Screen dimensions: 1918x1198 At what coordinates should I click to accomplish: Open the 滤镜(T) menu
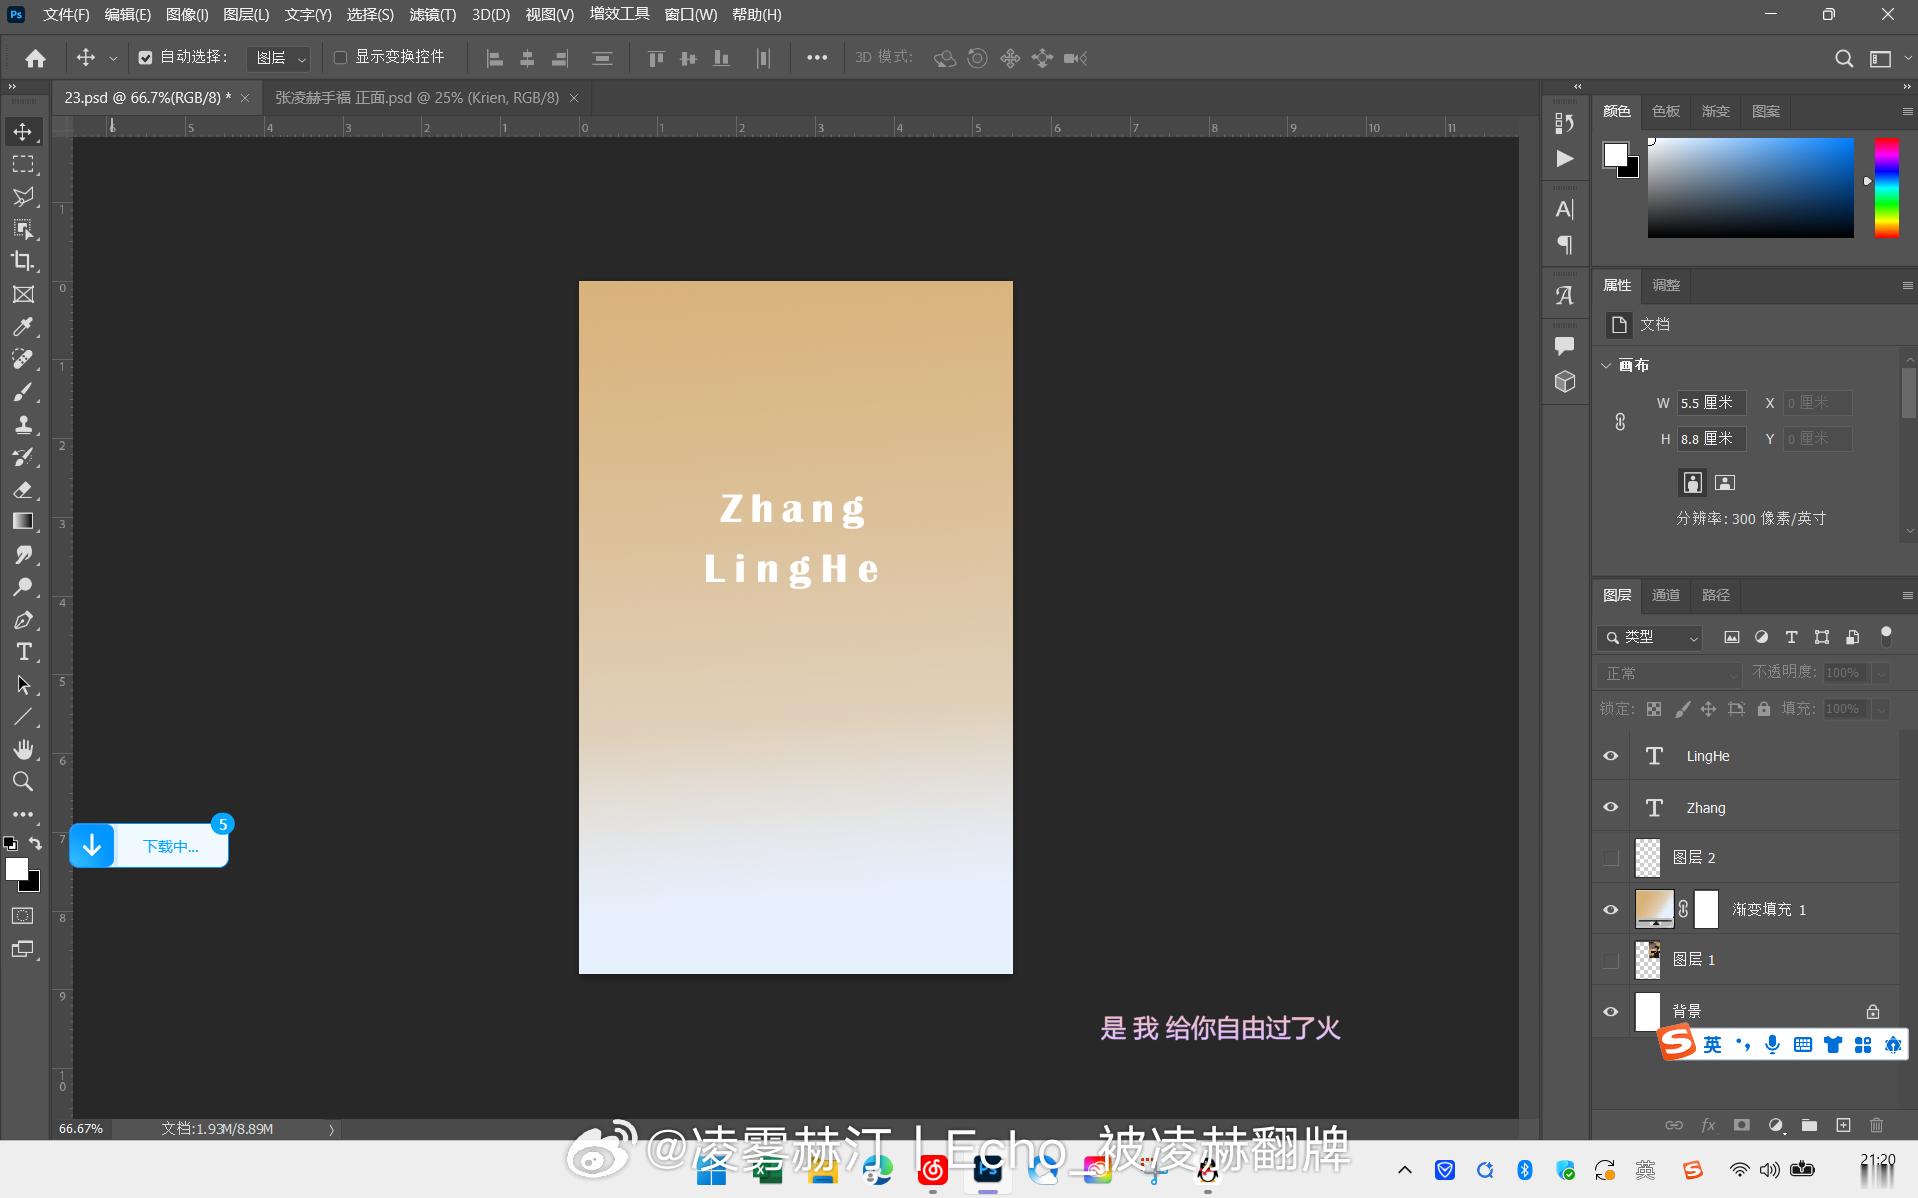(x=433, y=14)
